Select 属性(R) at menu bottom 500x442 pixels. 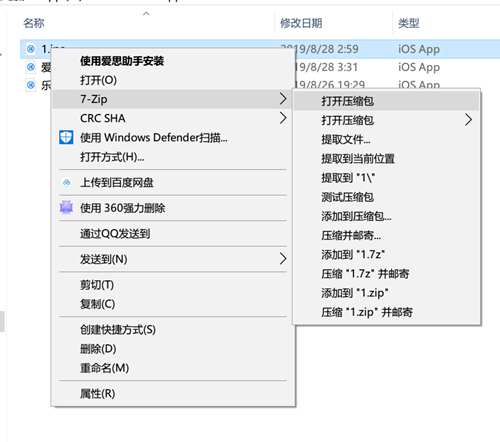[x=97, y=394]
